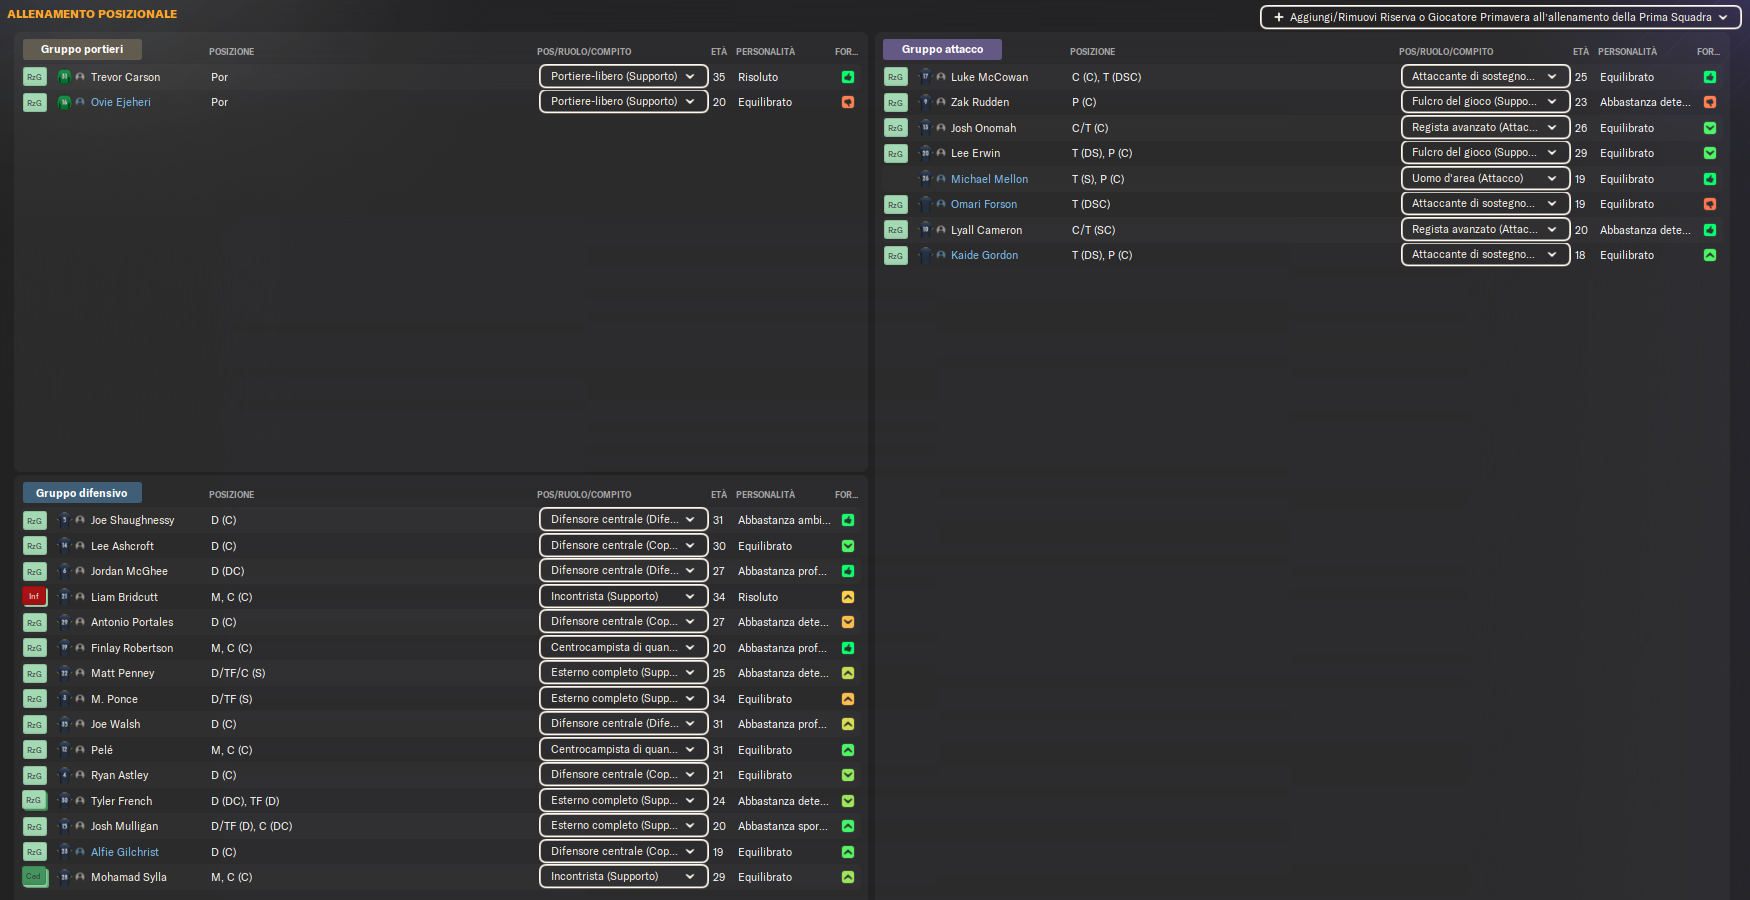This screenshot has width=1750, height=900.
Task: Open Trevor Carson's Portiere-libero role dropdown
Action: coord(623,76)
